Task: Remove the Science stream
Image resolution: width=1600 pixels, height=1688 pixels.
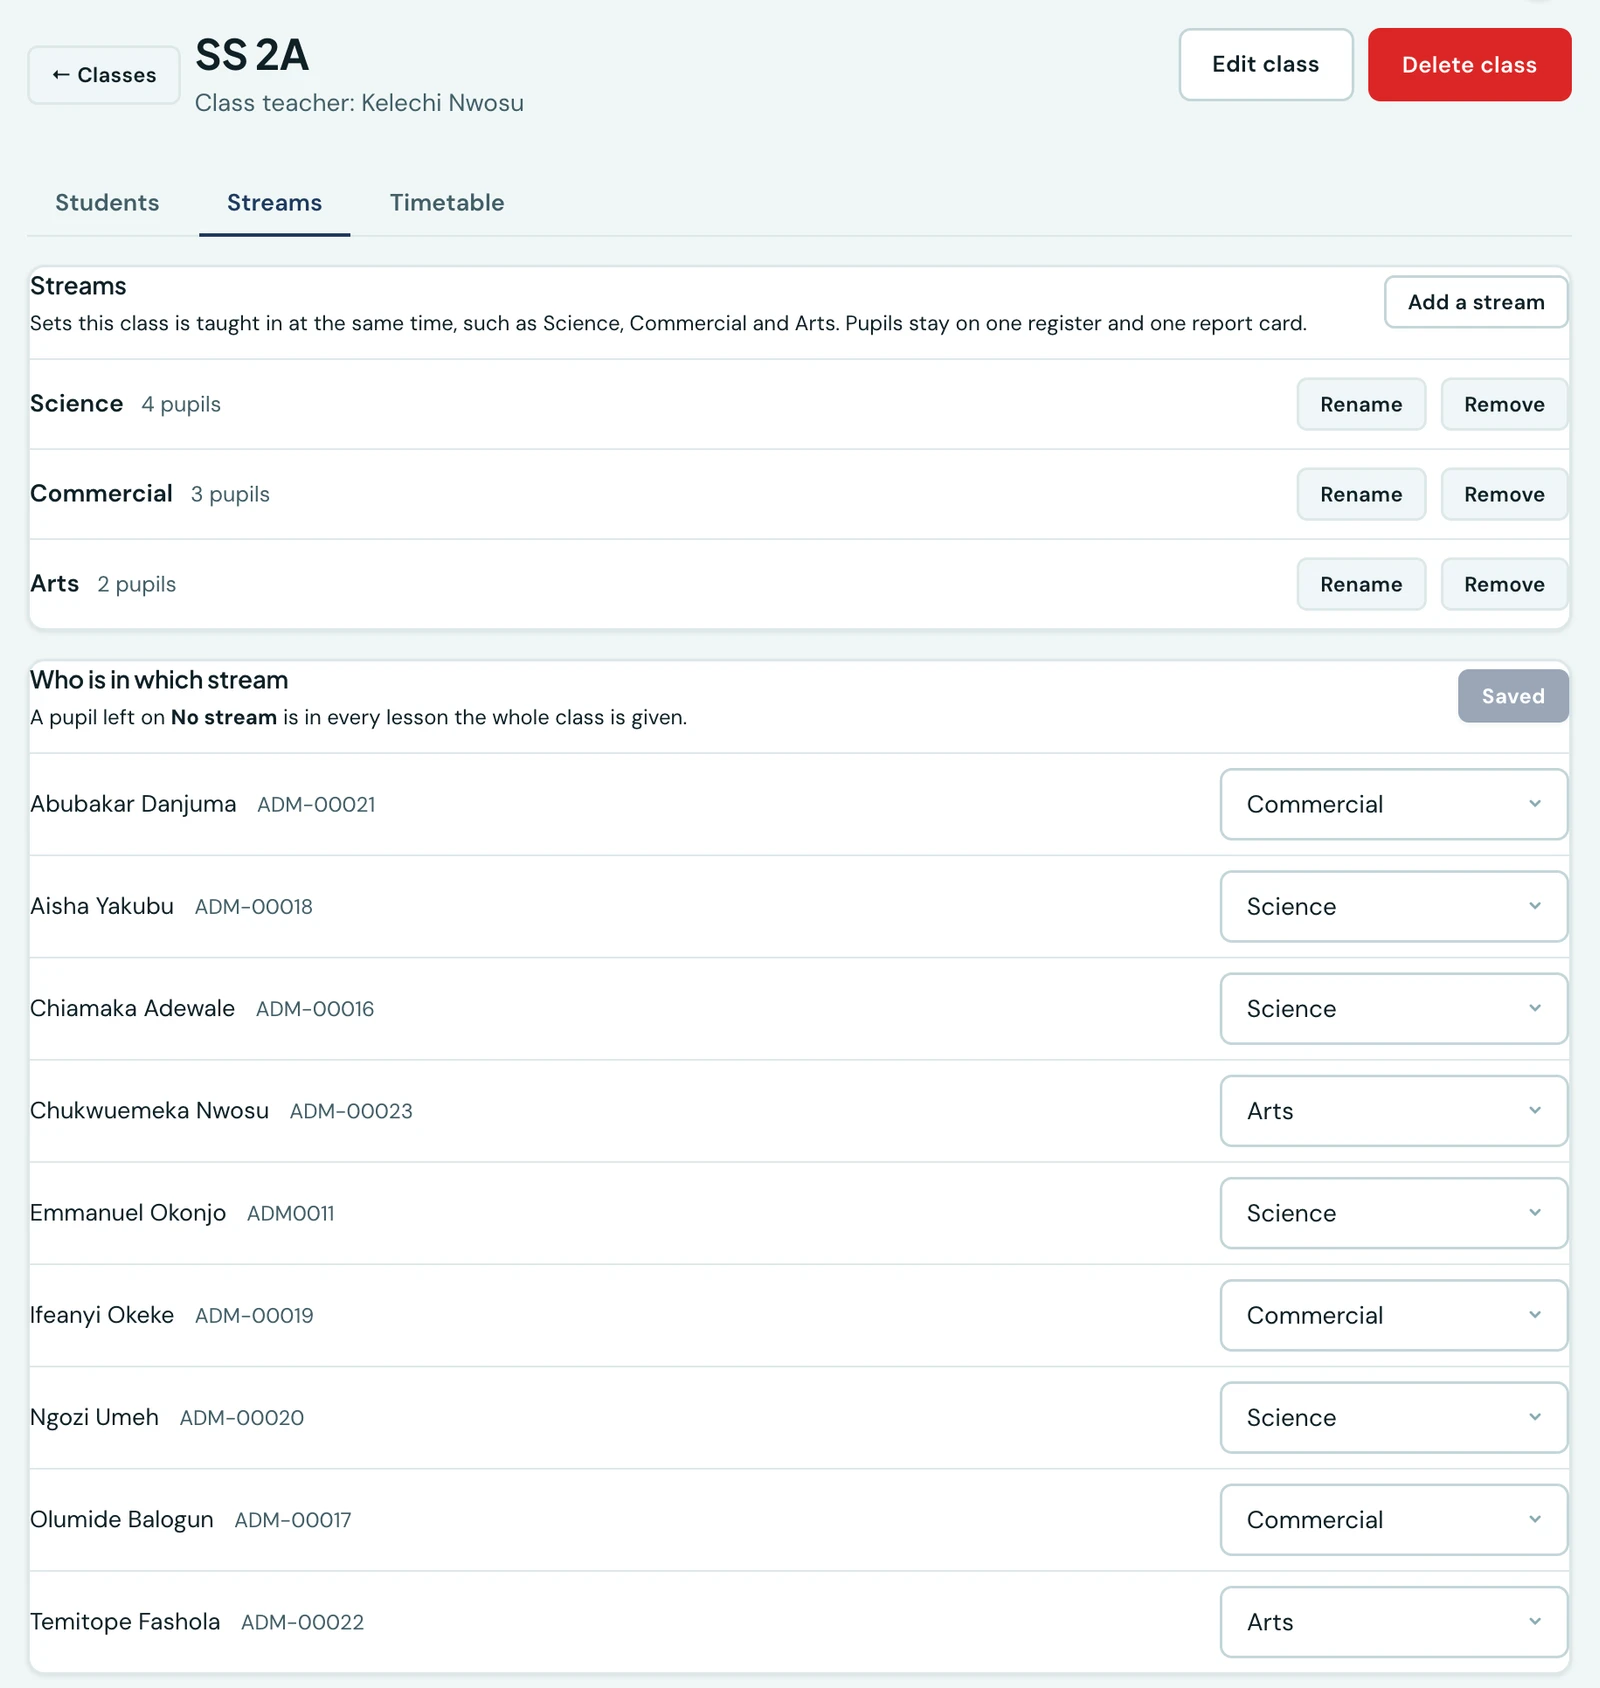Action: pyautogui.click(x=1504, y=404)
